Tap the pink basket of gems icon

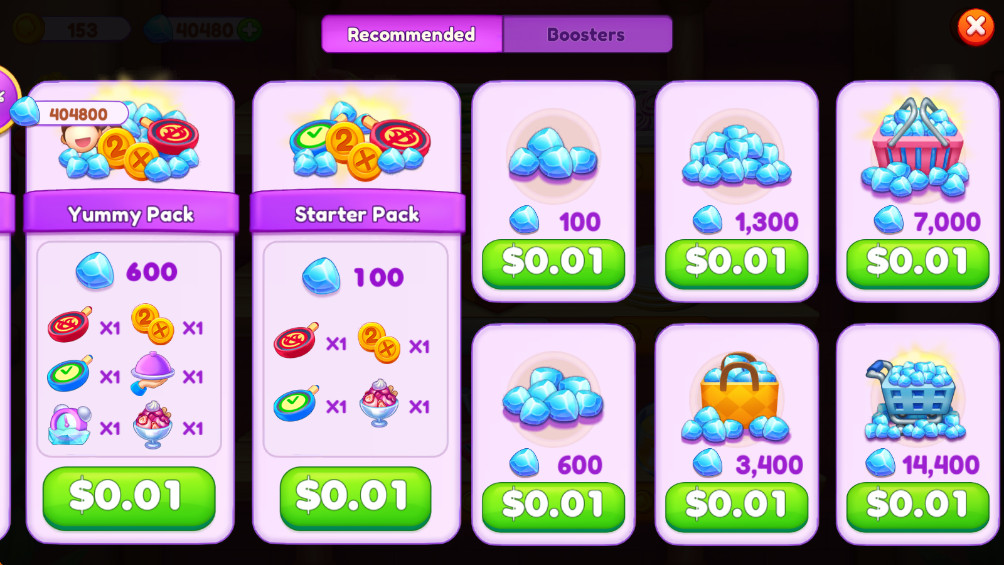[x=916, y=149]
